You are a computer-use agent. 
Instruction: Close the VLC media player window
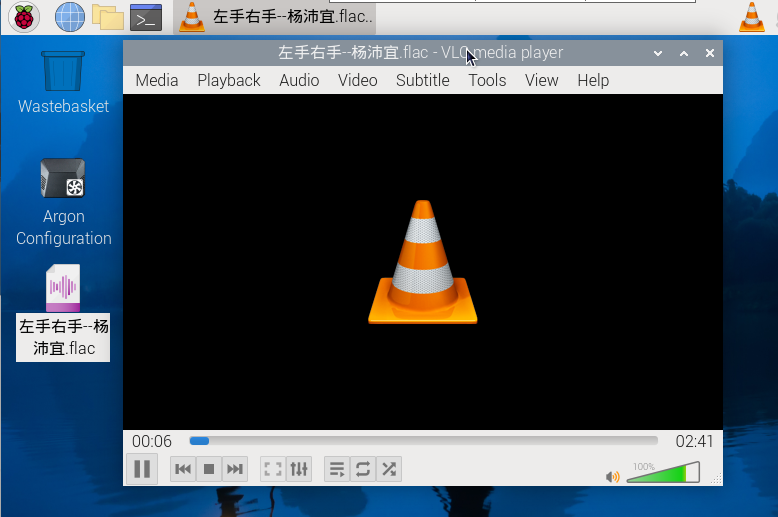pyautogui.click(x=710, y=53)
